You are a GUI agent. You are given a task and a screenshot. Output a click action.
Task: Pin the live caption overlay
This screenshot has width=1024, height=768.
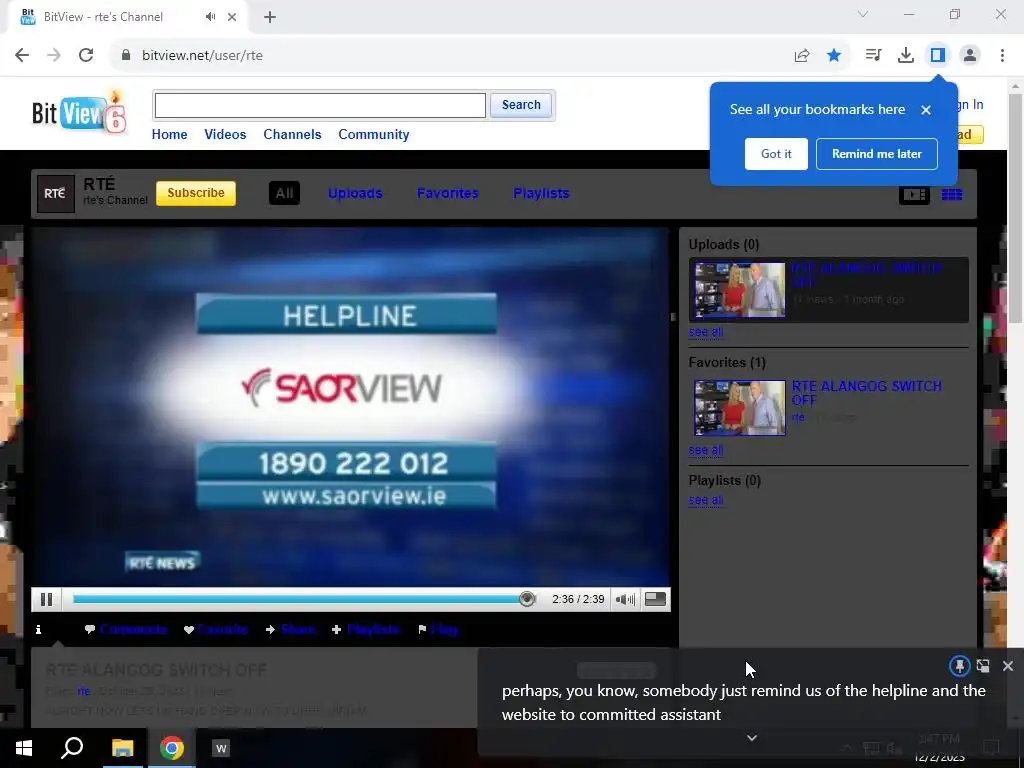coord(959,666)
